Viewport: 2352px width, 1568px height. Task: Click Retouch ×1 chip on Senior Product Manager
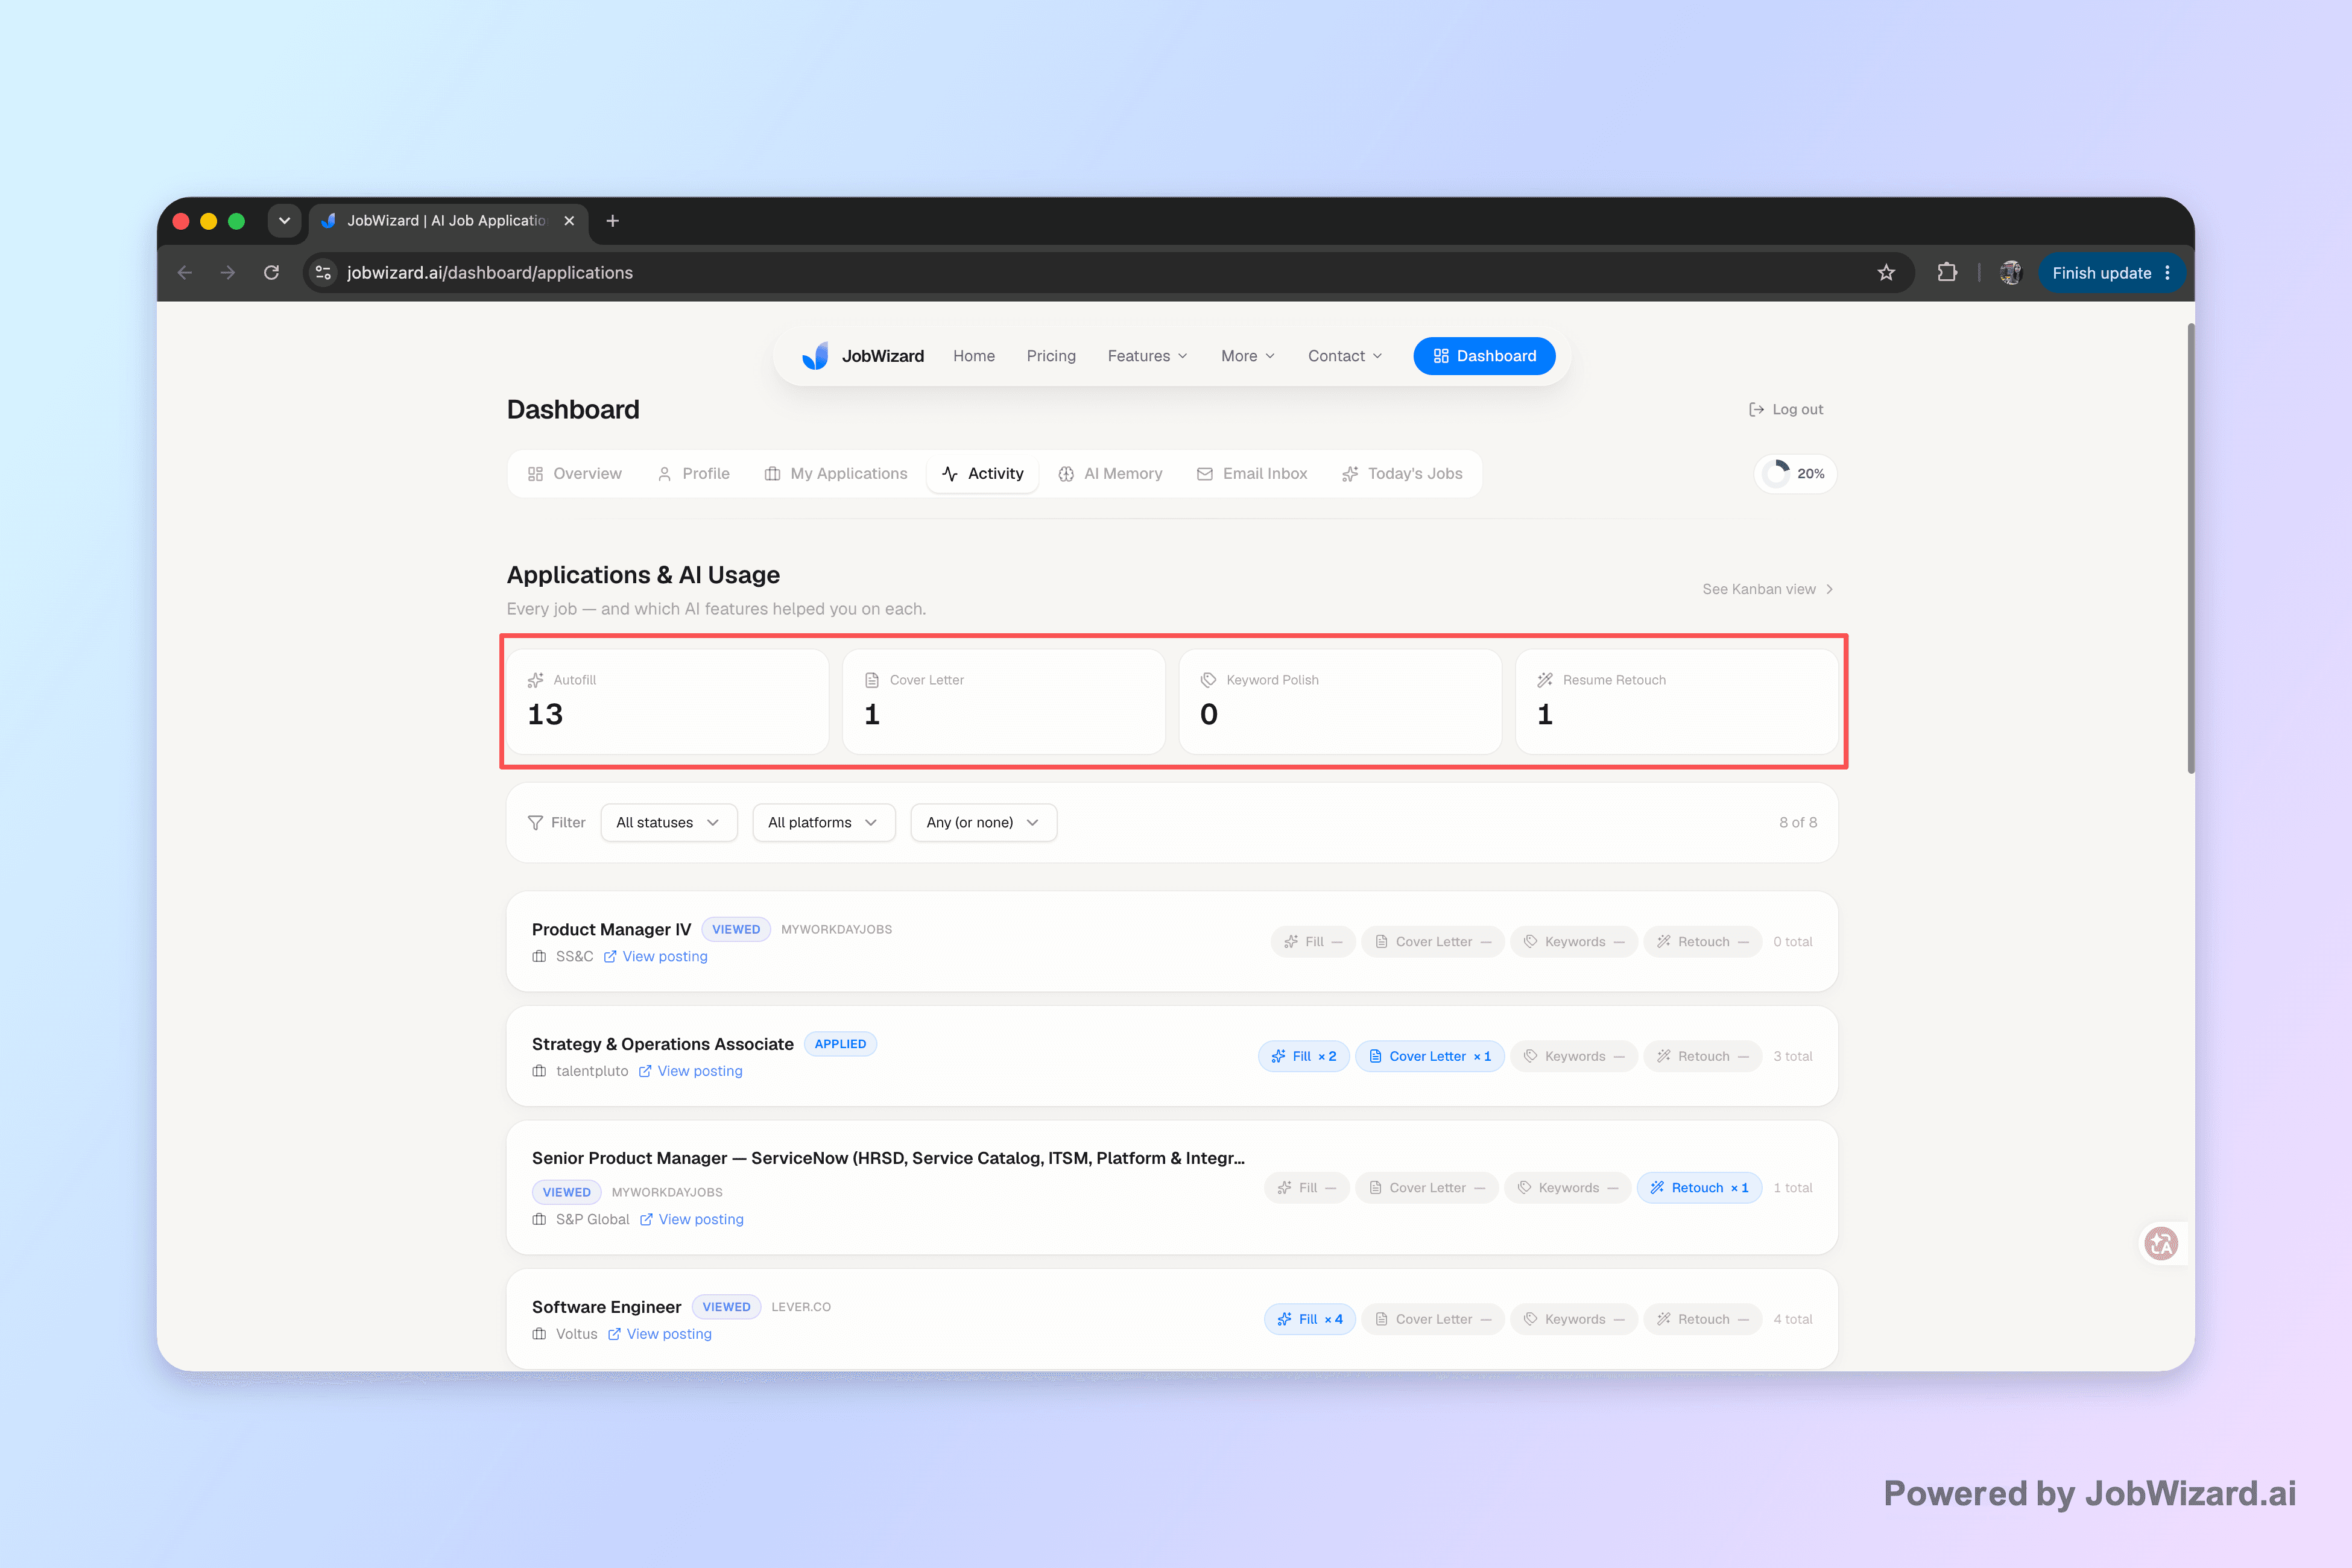[x=1699, y=1188]
